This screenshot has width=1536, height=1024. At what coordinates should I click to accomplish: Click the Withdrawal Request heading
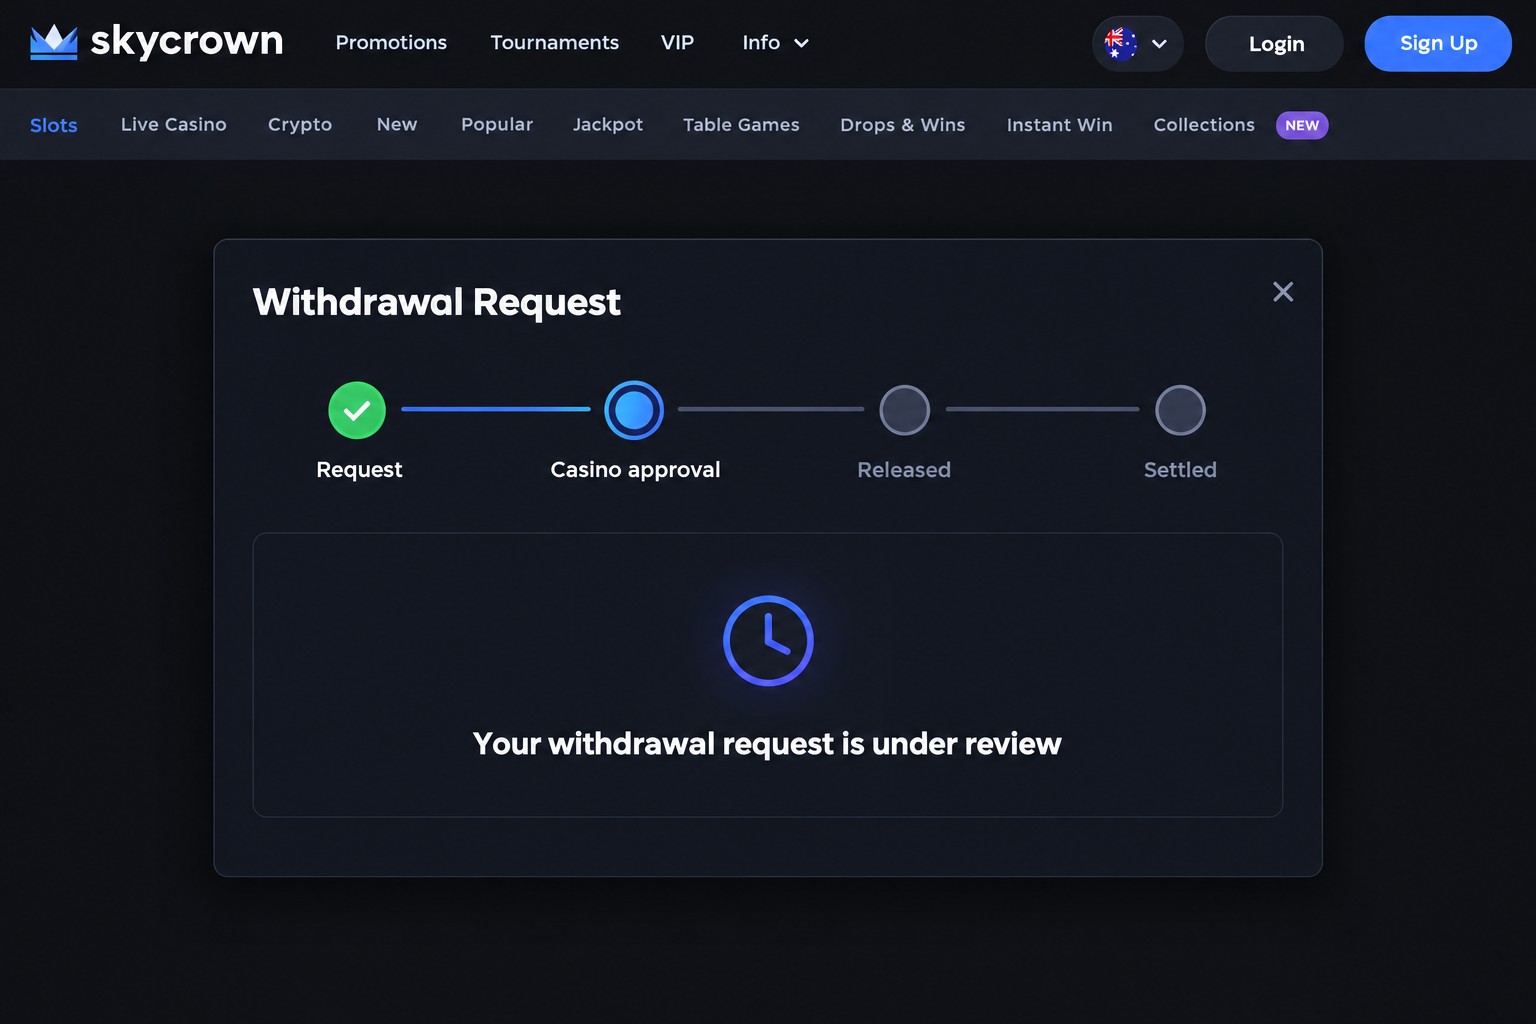coord(437,302)
